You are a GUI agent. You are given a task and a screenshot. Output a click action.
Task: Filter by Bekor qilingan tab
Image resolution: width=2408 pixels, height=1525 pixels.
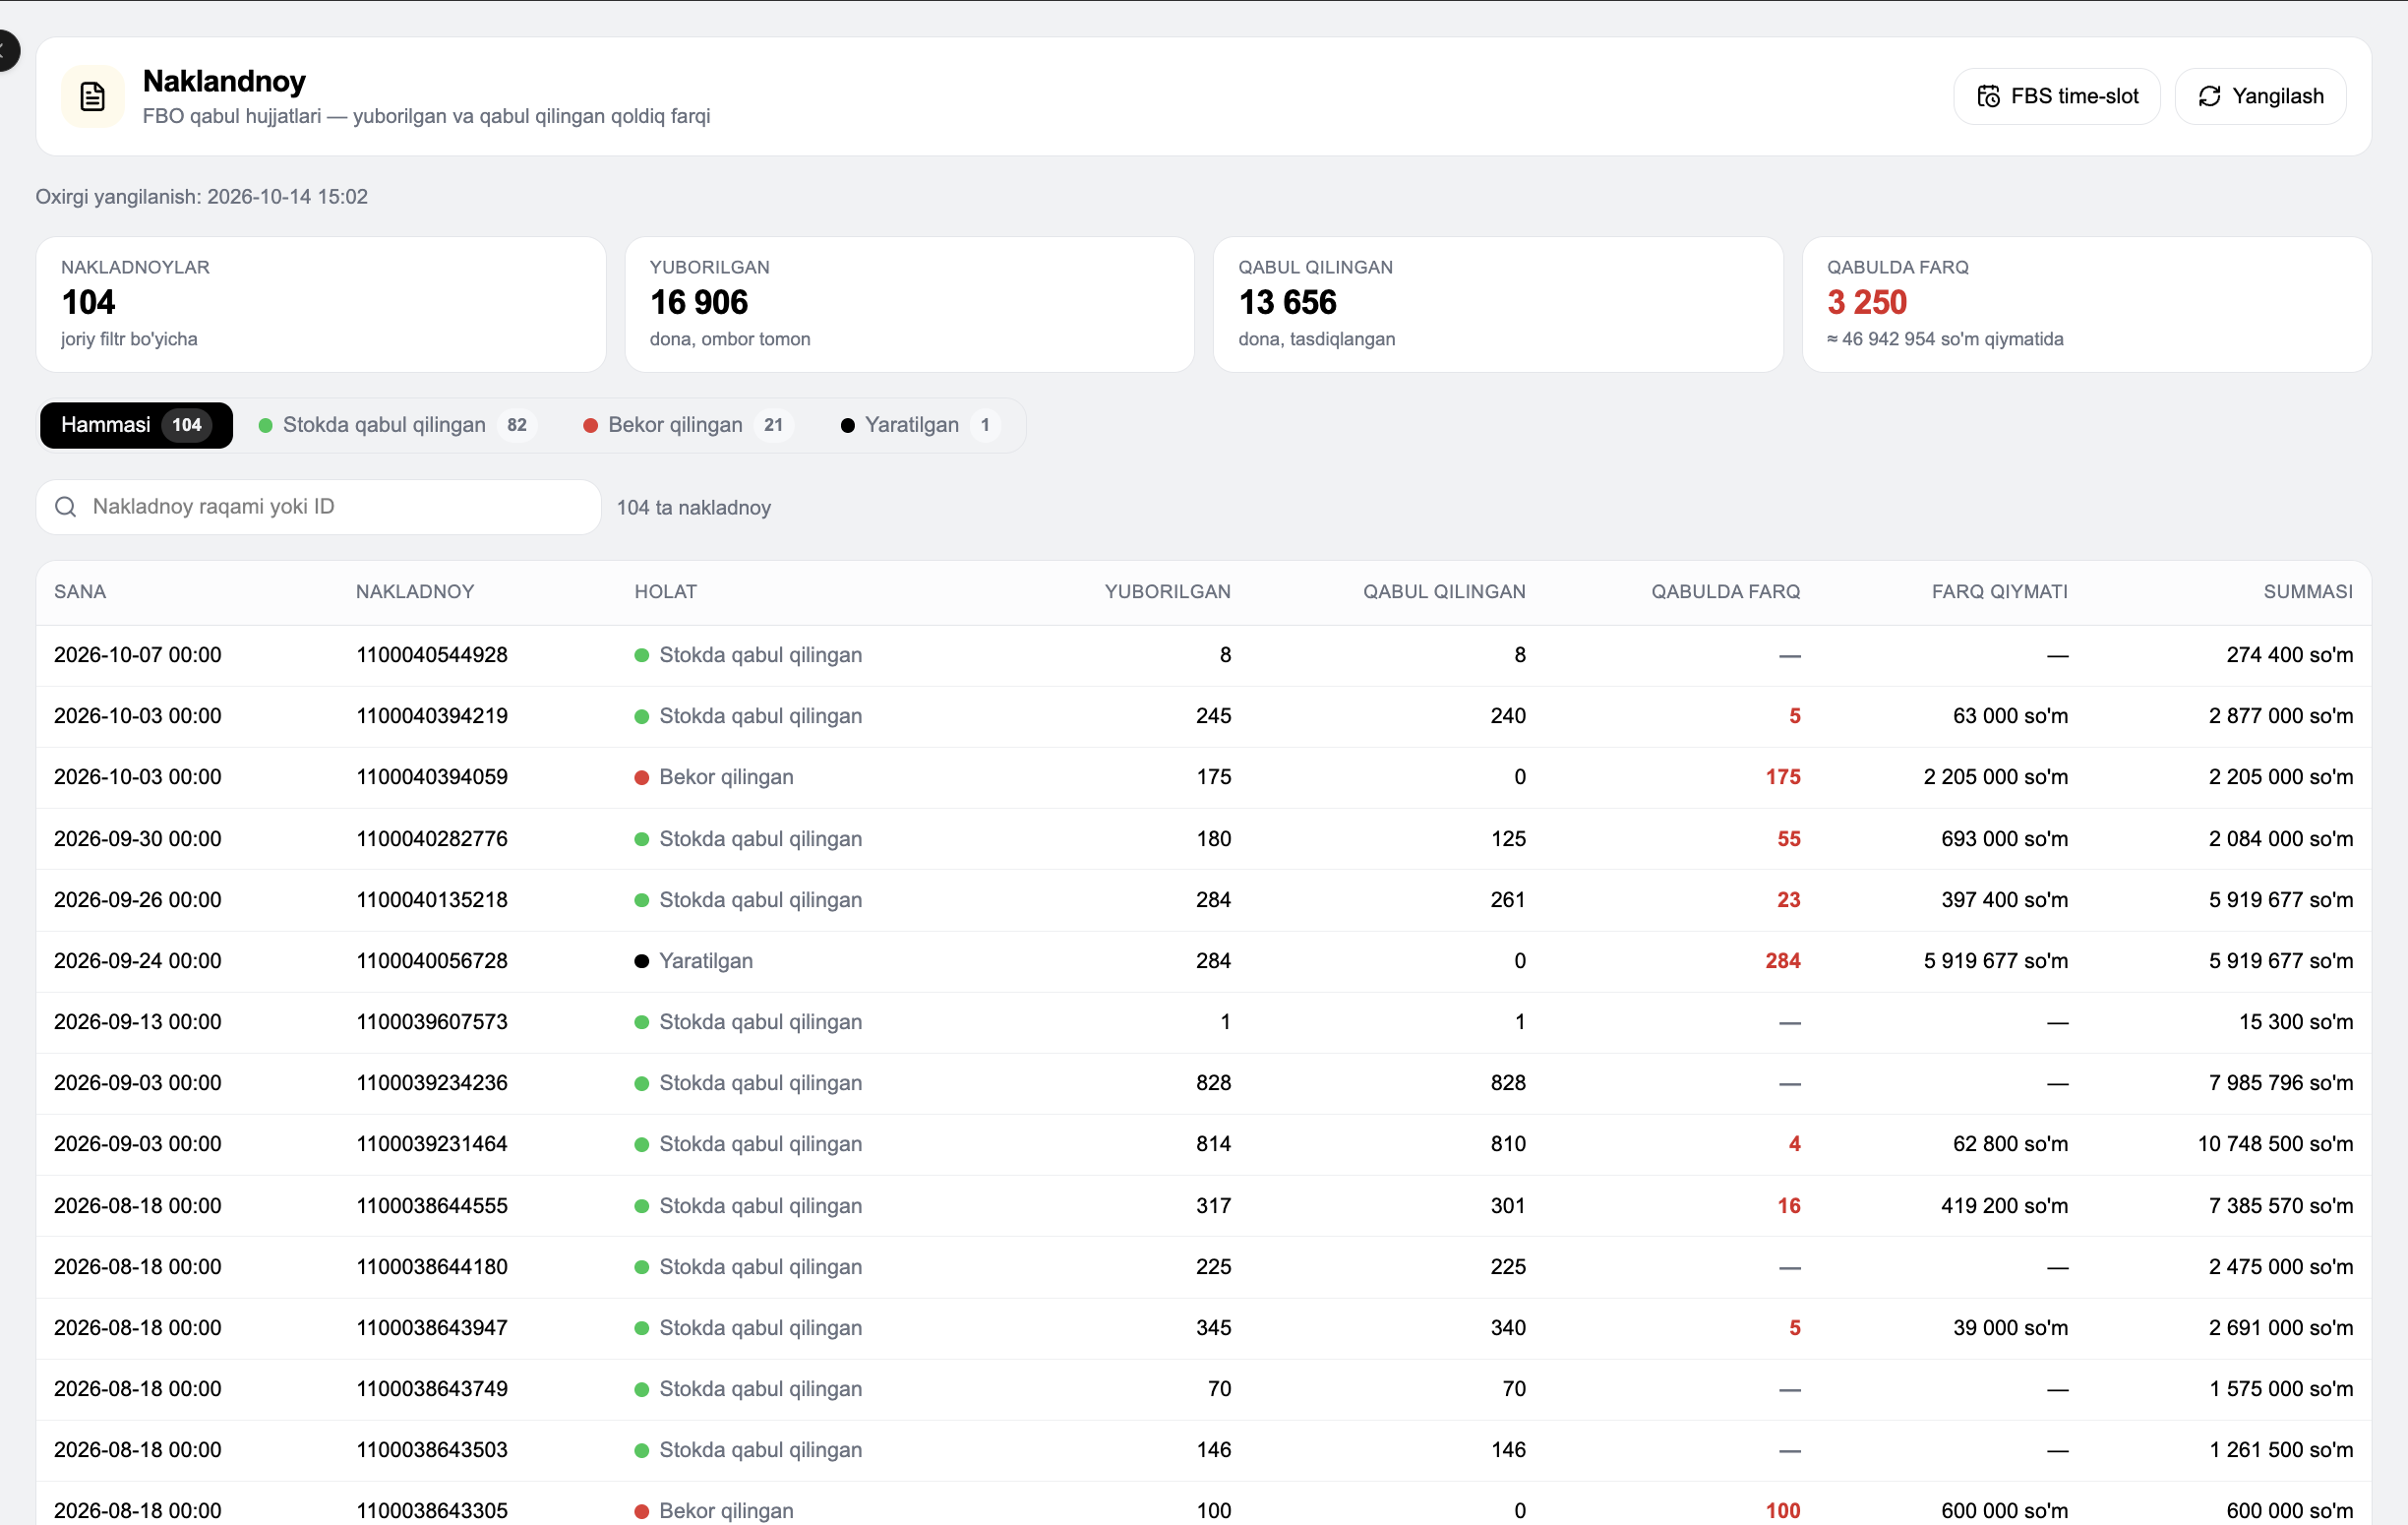tap(688, 425)
